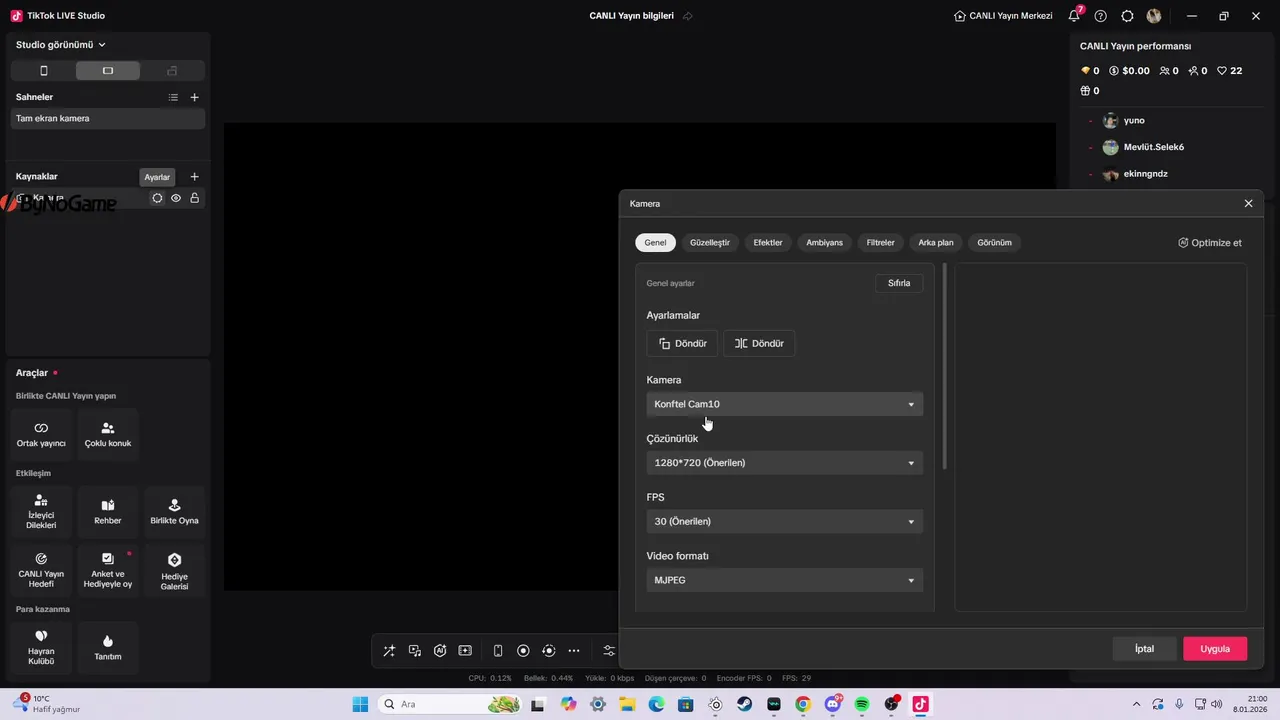Click the add-screen toolbar icon

coord(465,651)
